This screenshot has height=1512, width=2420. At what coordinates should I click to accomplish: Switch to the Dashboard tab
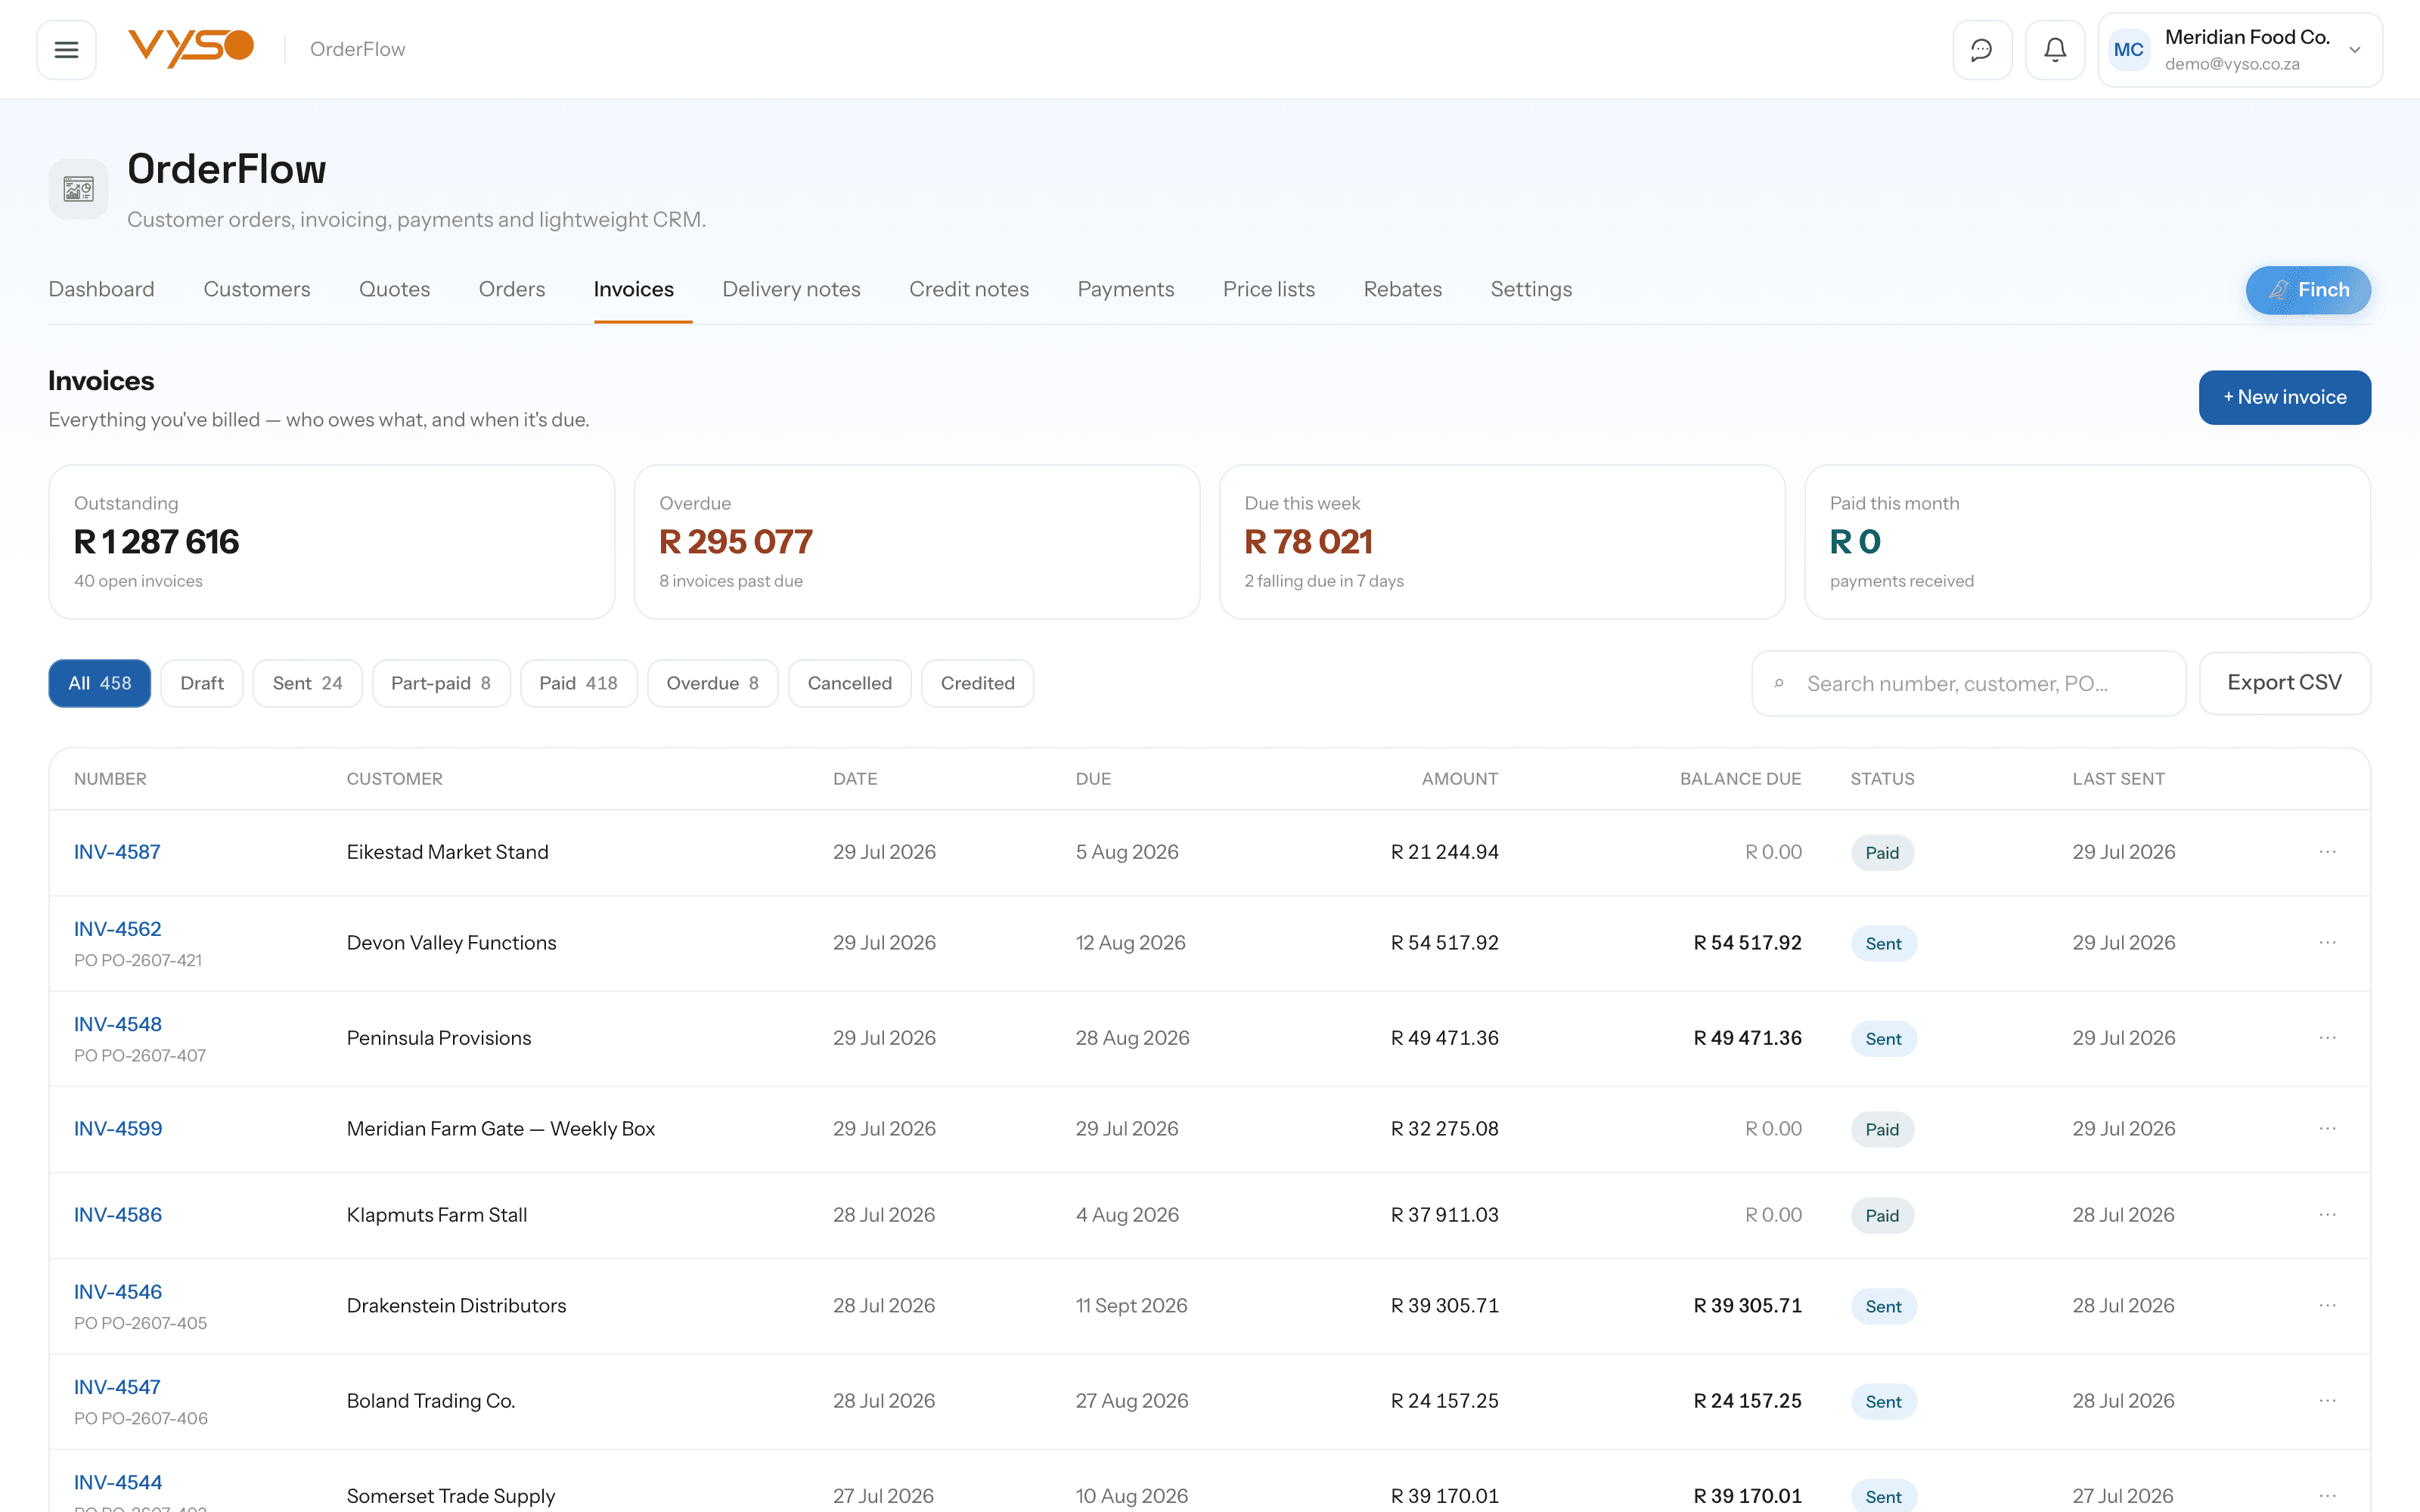(101, 289)
